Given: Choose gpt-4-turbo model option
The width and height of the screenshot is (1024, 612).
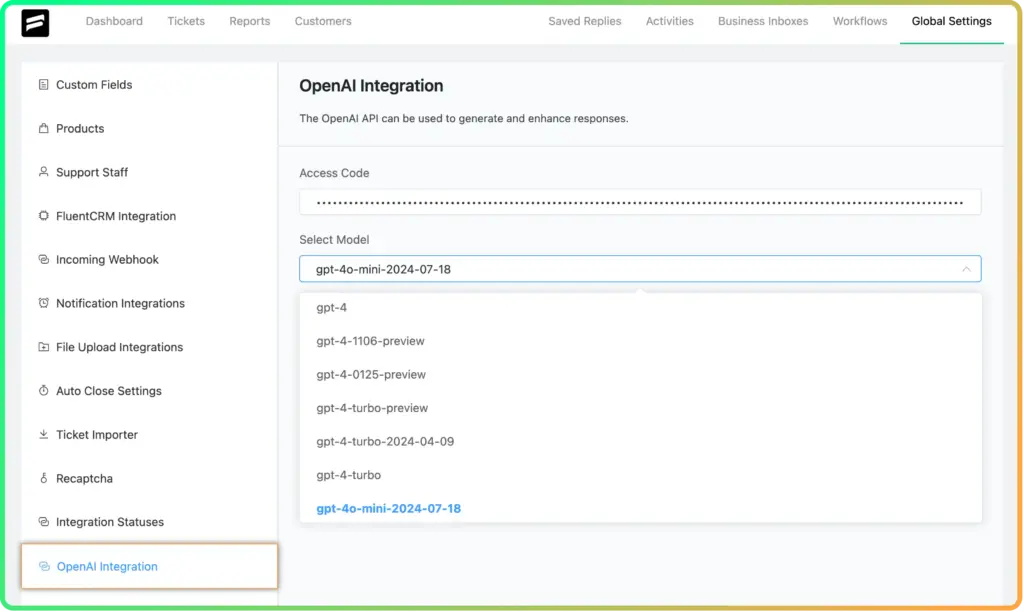Looking at the screenshot, I should click(x=640, y=475).
